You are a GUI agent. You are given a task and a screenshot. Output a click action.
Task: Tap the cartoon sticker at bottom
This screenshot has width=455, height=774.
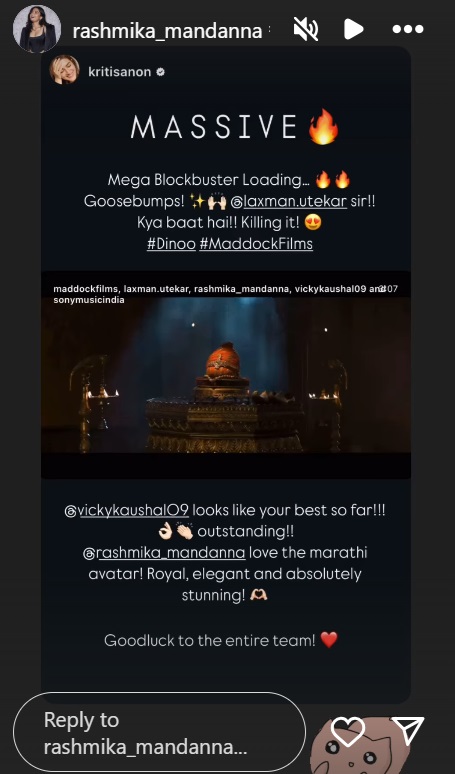click(360, 747)
